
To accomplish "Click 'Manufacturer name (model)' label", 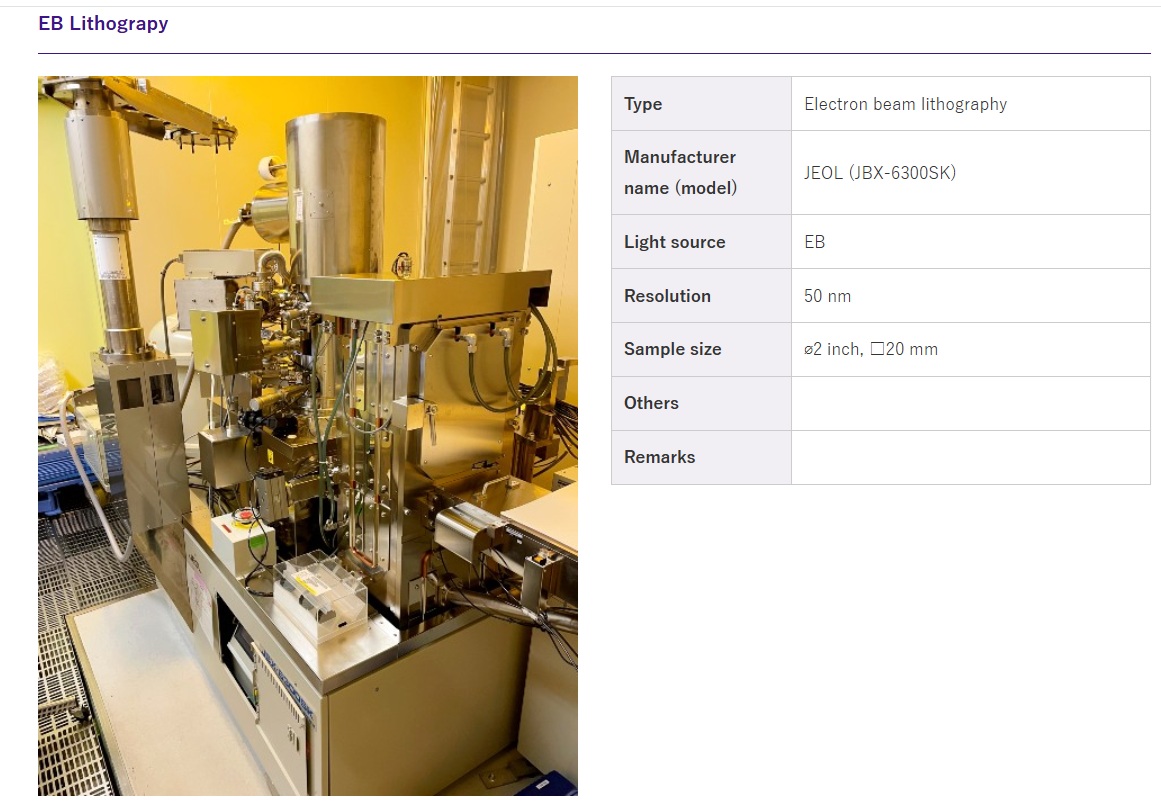I will (x=680, y=172).
